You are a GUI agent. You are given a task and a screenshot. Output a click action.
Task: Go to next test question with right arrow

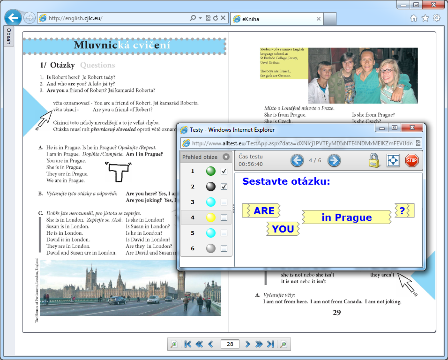tap(334, 160)
